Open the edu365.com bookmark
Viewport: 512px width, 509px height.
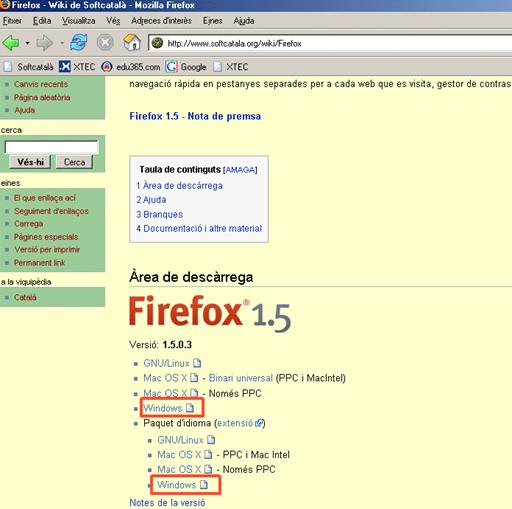pyautogui.click(x=131, y=67)
